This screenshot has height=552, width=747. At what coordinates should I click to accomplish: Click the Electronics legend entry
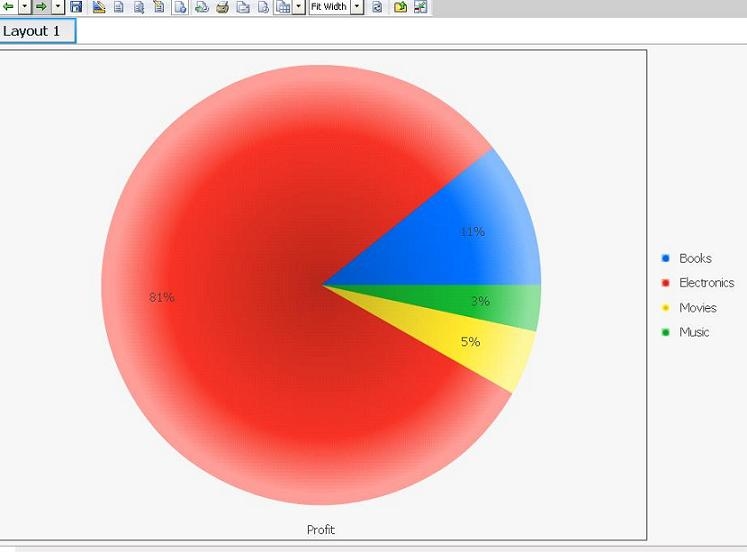pyautogui.click(x=706, y=283)
